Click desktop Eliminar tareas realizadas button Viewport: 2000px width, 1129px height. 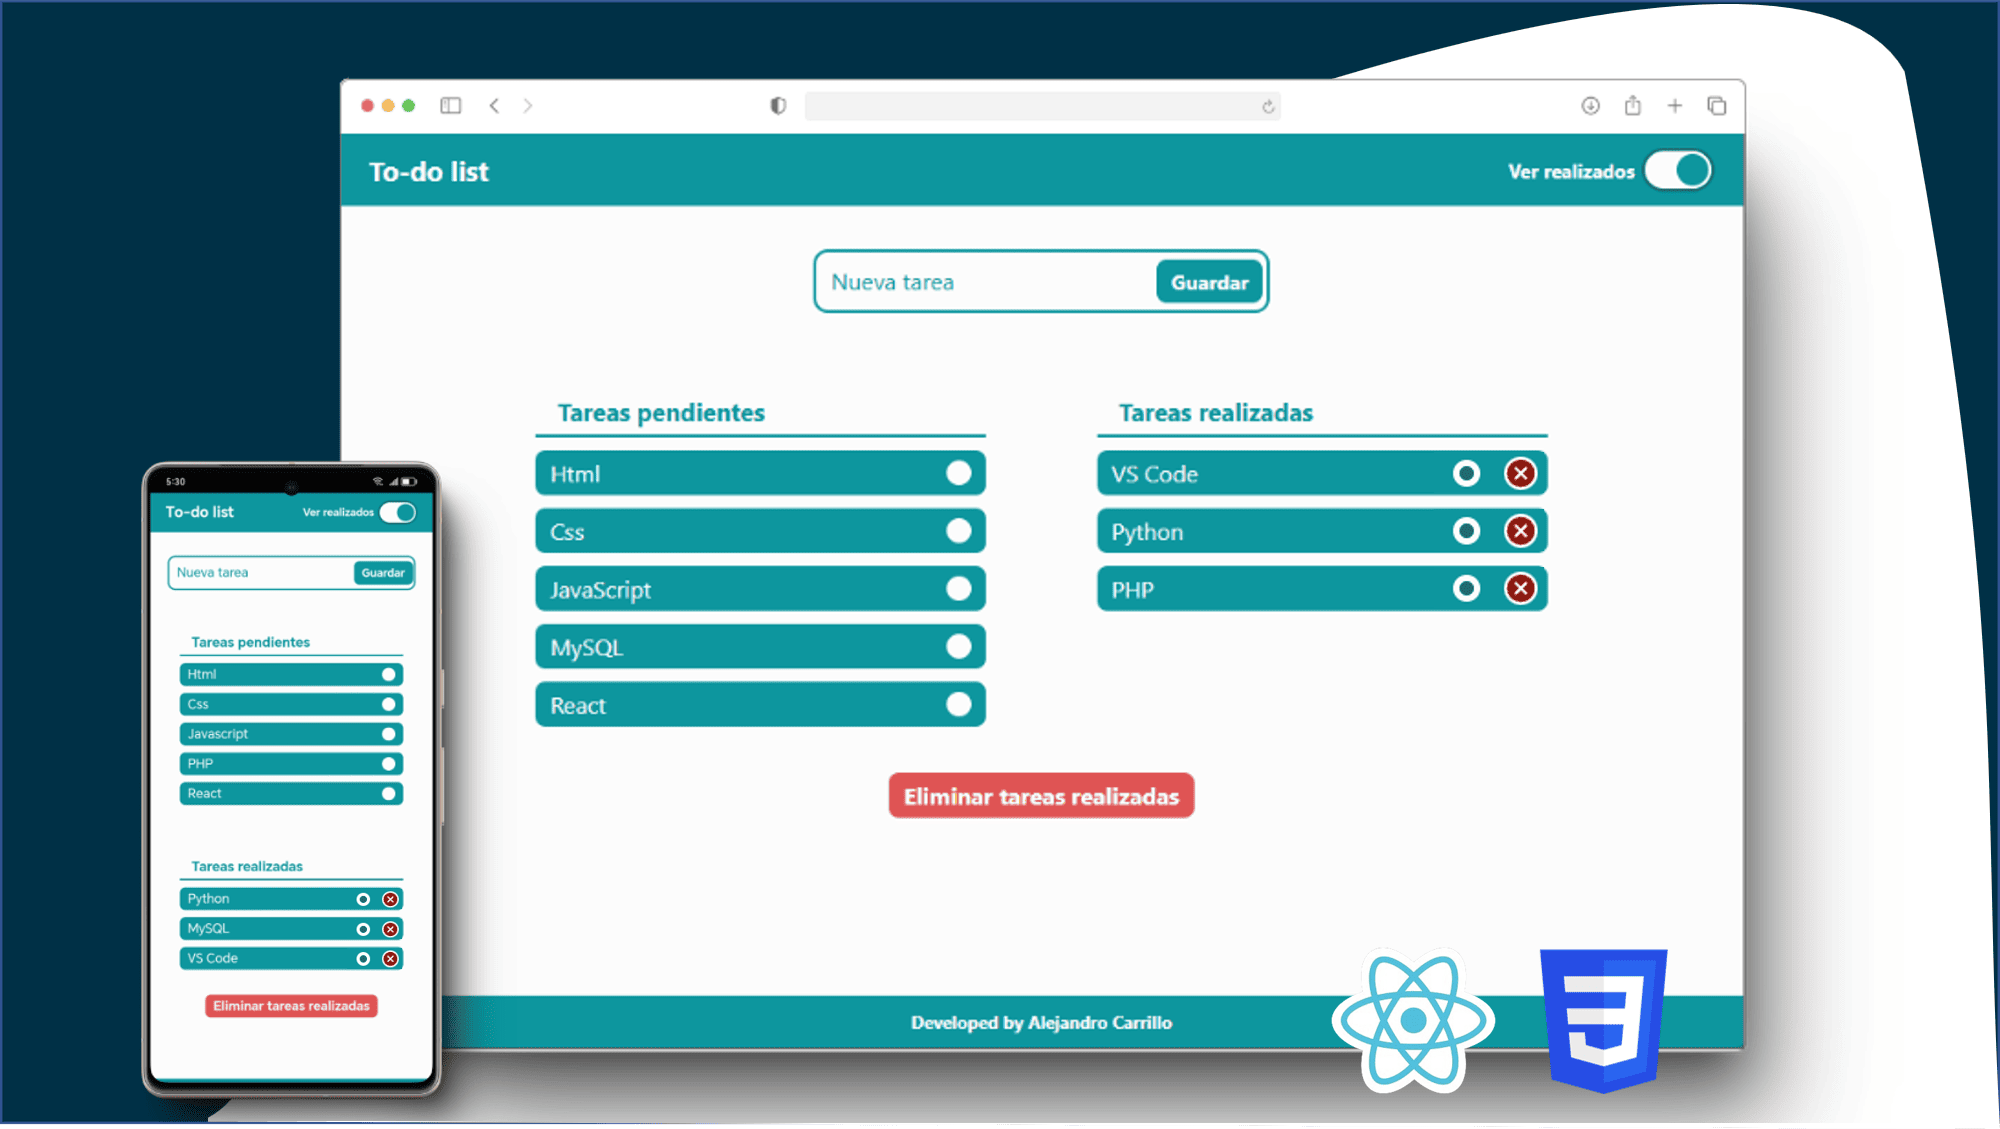pos(1041,796)
